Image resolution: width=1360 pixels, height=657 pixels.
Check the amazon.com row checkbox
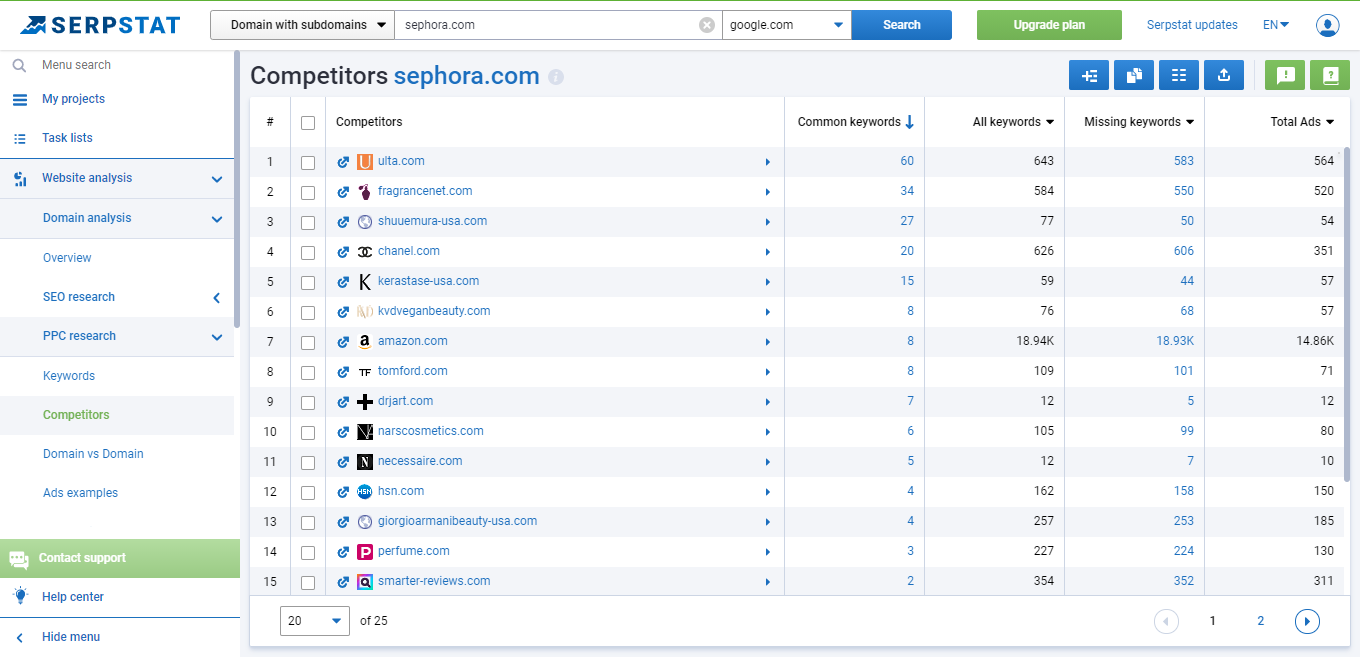[x=308, y=343]
